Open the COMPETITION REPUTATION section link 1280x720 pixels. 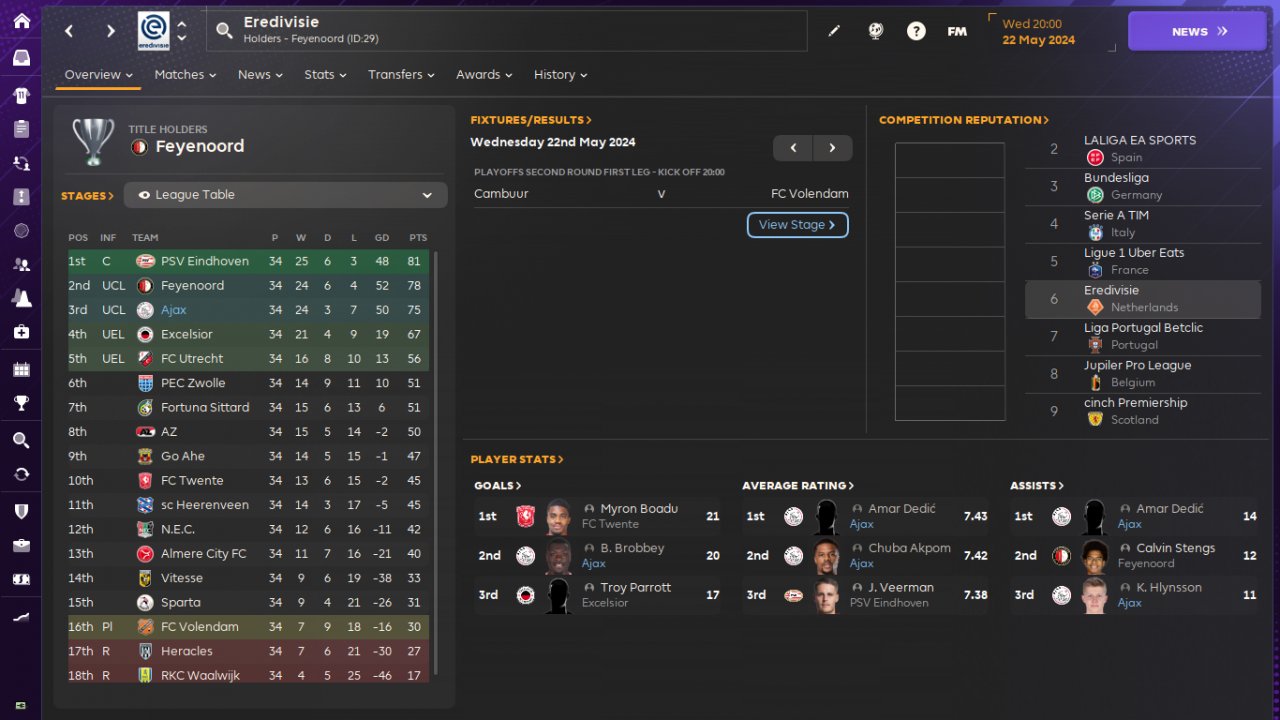pos(964,120)
